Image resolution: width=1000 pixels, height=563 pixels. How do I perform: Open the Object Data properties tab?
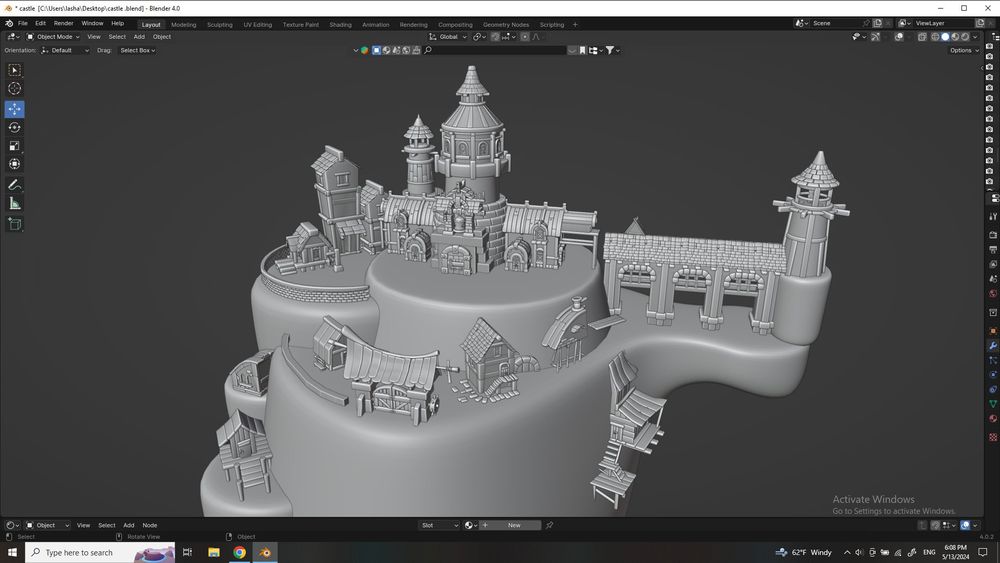click(x=993, y=404)
